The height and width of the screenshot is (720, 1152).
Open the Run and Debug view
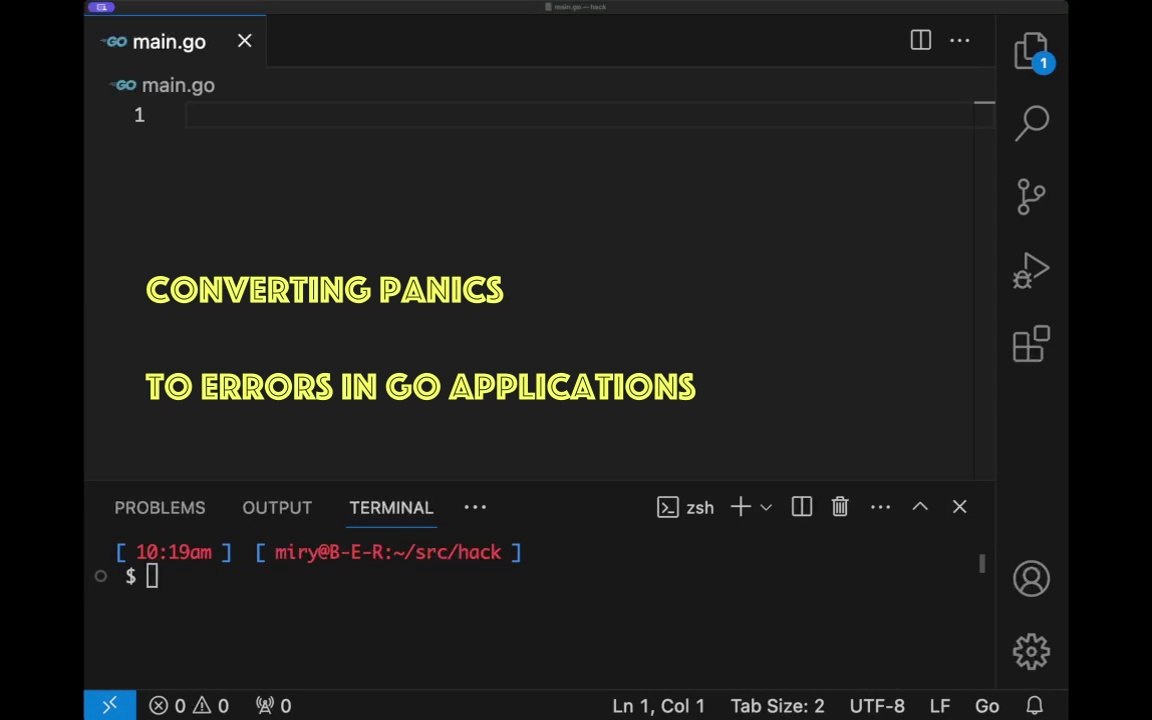[x=1032, y=270]
